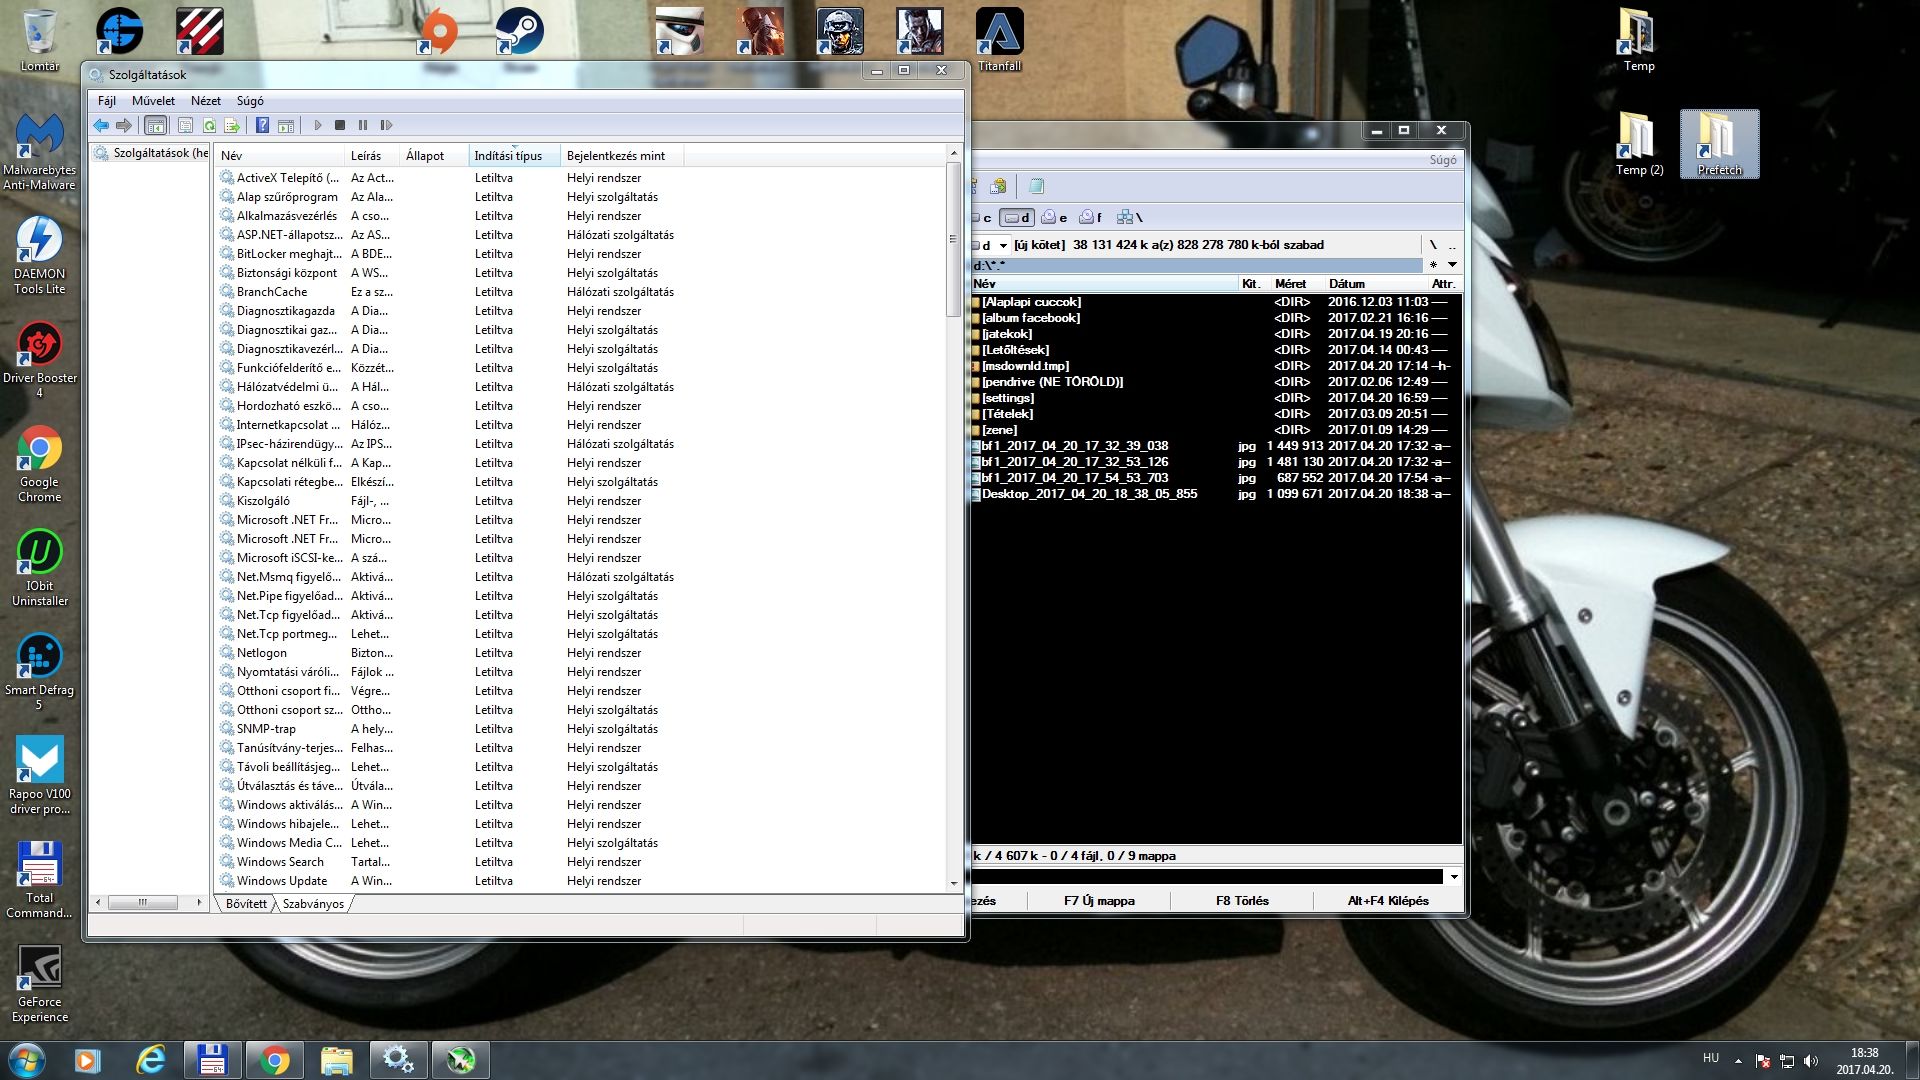1920x1080 pixels.
Task: Open the command line history dropdown
Action: (x=1454, y=877)
